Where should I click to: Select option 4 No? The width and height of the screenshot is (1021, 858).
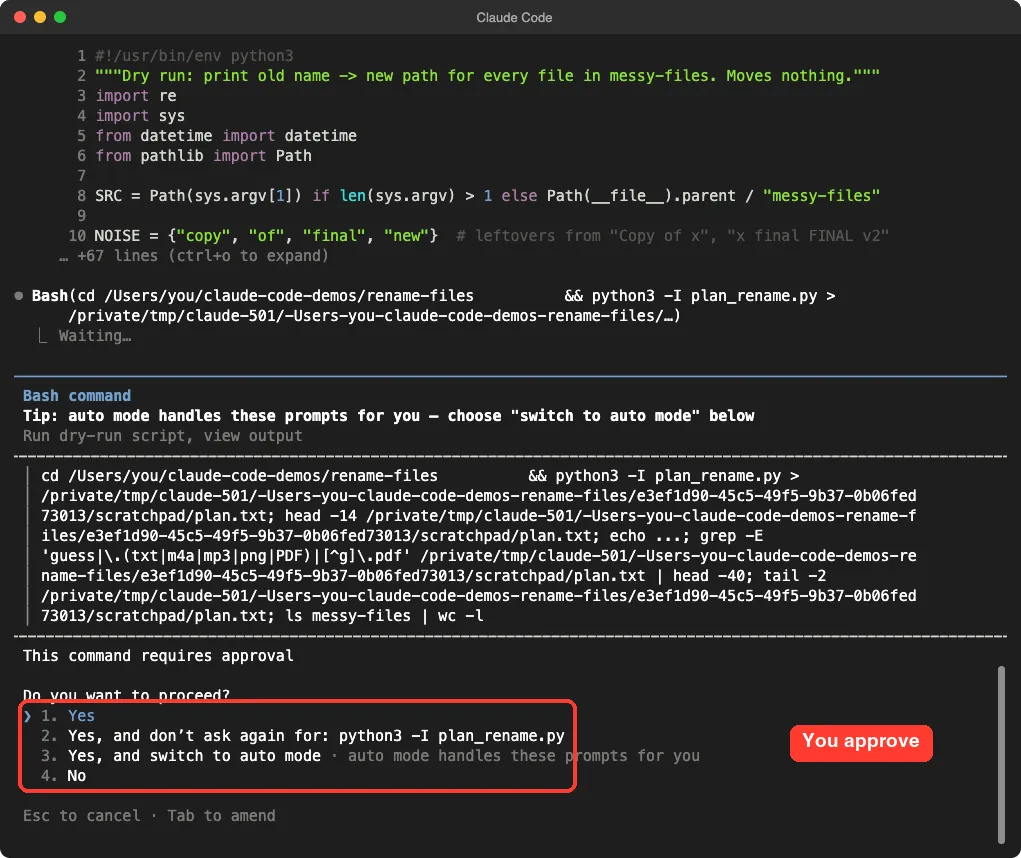63,776
